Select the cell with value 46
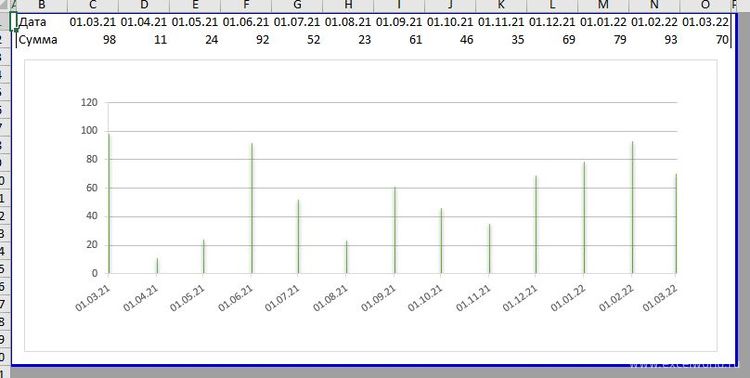 450,39
